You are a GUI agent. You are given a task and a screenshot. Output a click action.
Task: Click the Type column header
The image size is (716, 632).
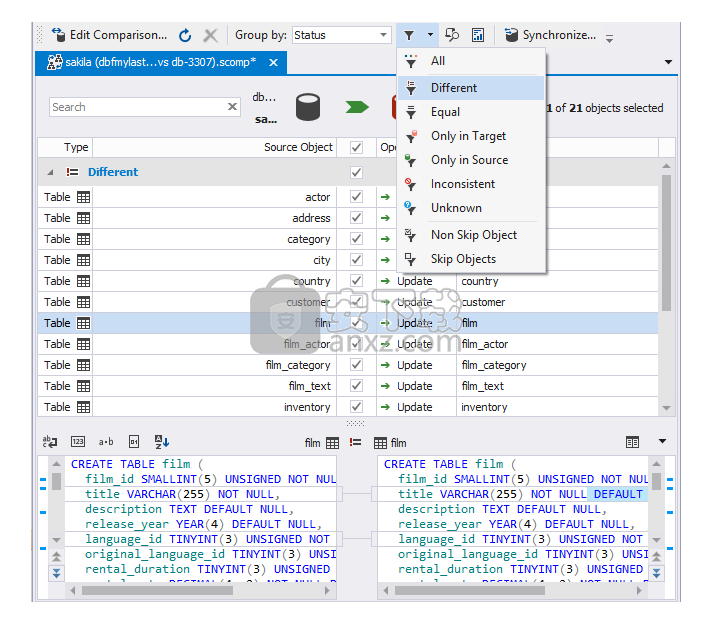pos(65,147)
